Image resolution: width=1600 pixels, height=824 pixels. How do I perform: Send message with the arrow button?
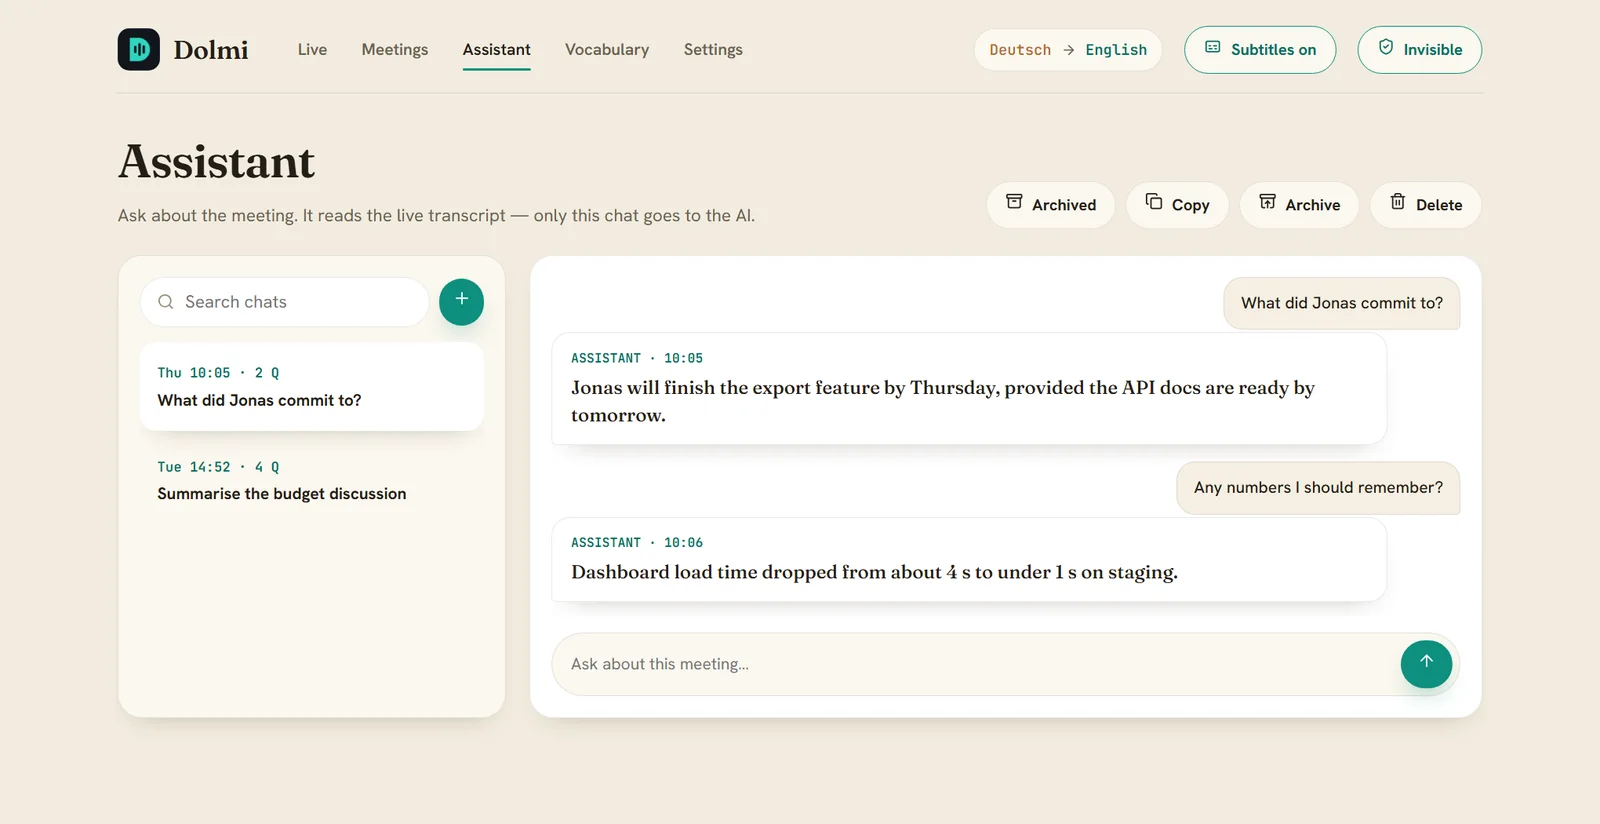pyautogui.click(x=1426, y=663)
